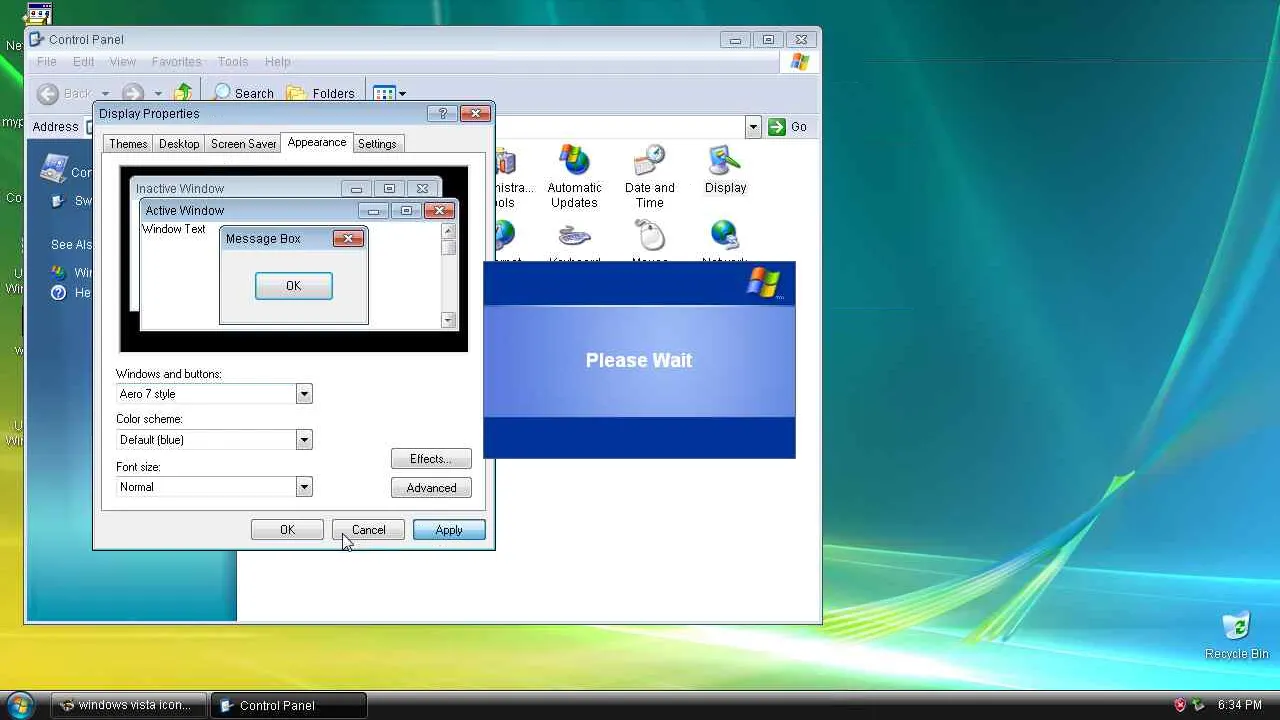1280x720 pixels.
Task: Open the File menu in Control Panel
Action: pos(47,62)
